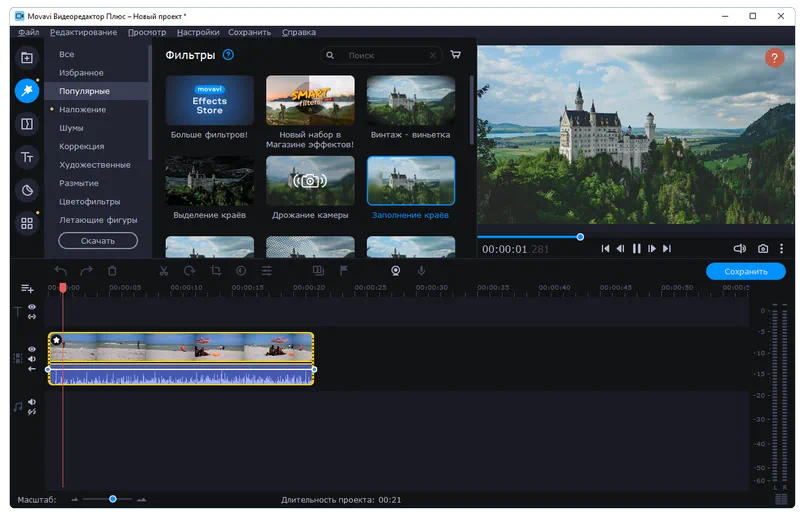Viewport: 800px width, 513px height.
Task: Select the Коррекция filter category
Action: point(81,146)
